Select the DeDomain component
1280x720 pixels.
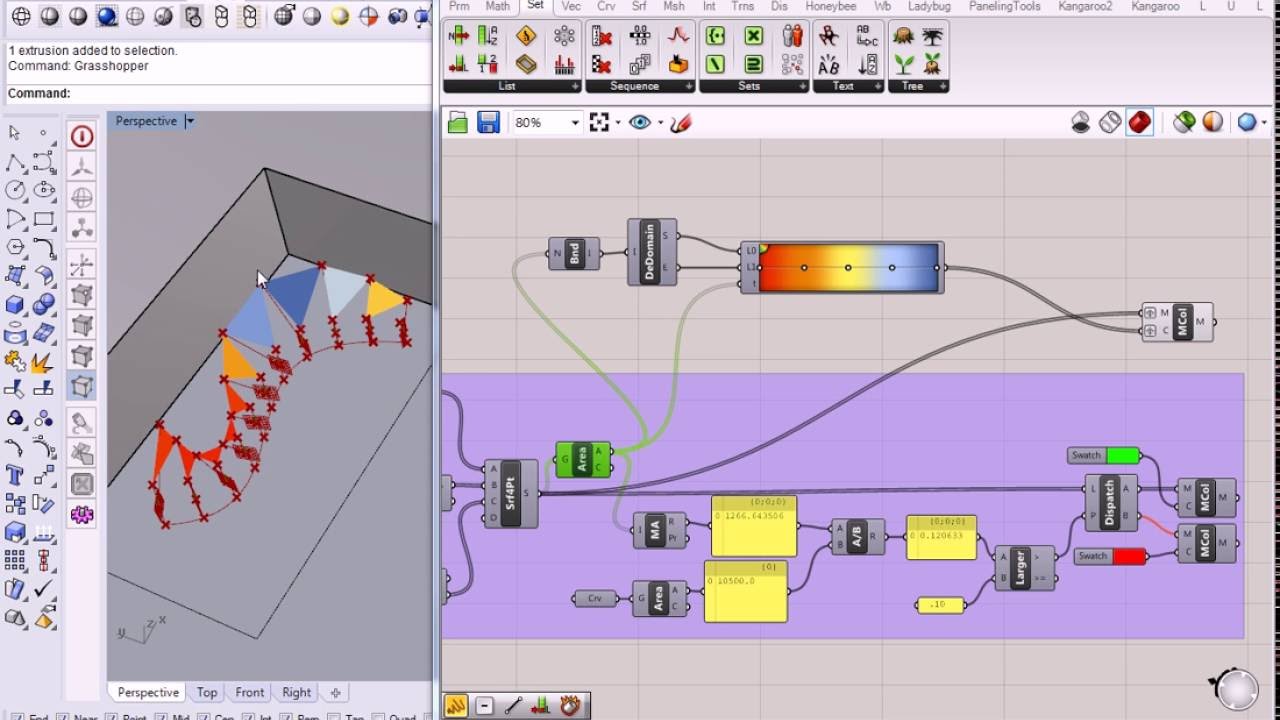tap(650, 252)
